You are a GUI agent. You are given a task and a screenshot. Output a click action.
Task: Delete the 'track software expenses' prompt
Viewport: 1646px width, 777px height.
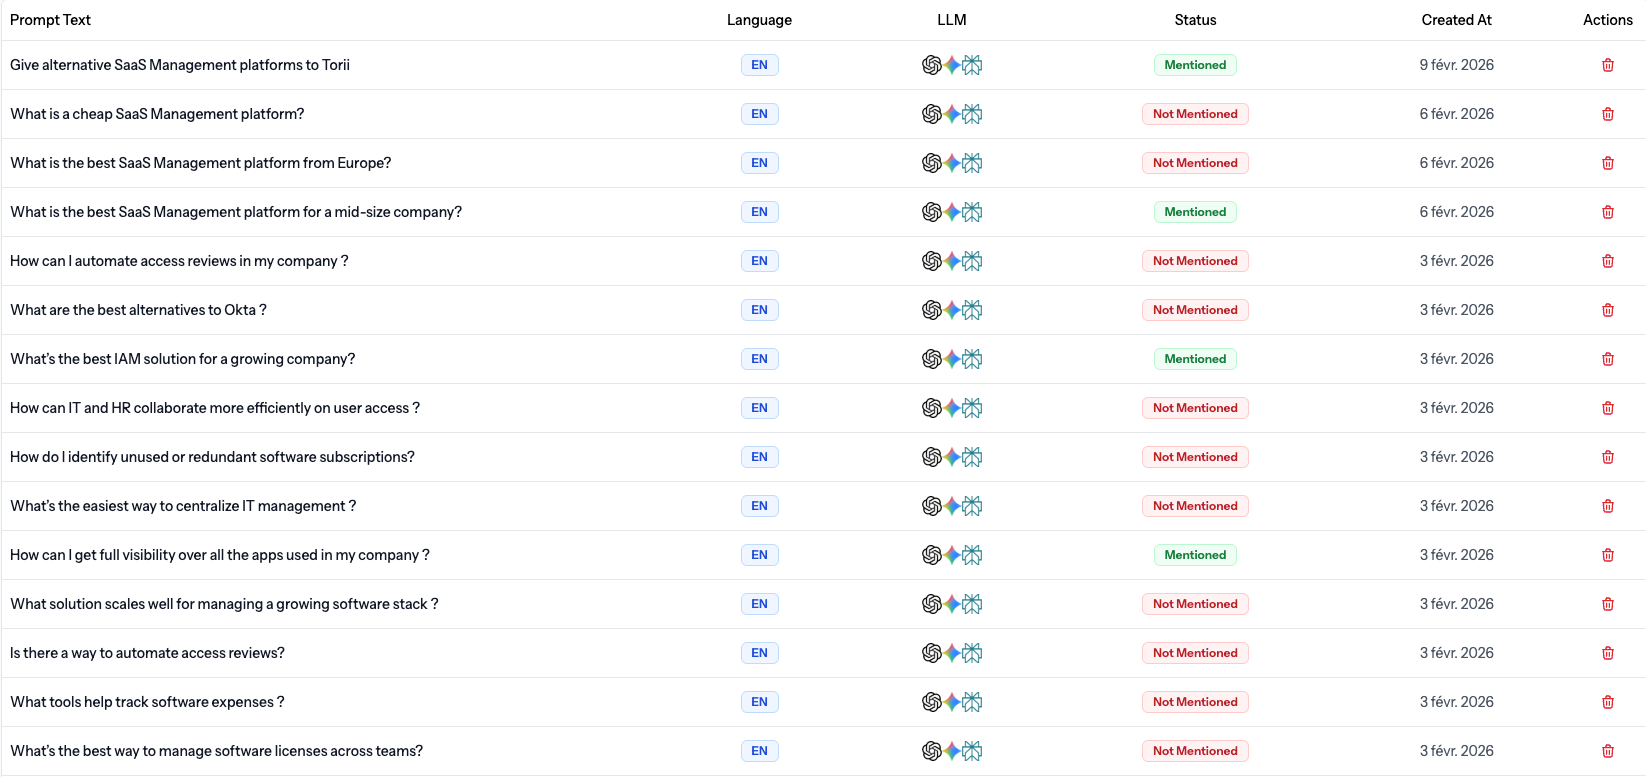point(1607,702)
